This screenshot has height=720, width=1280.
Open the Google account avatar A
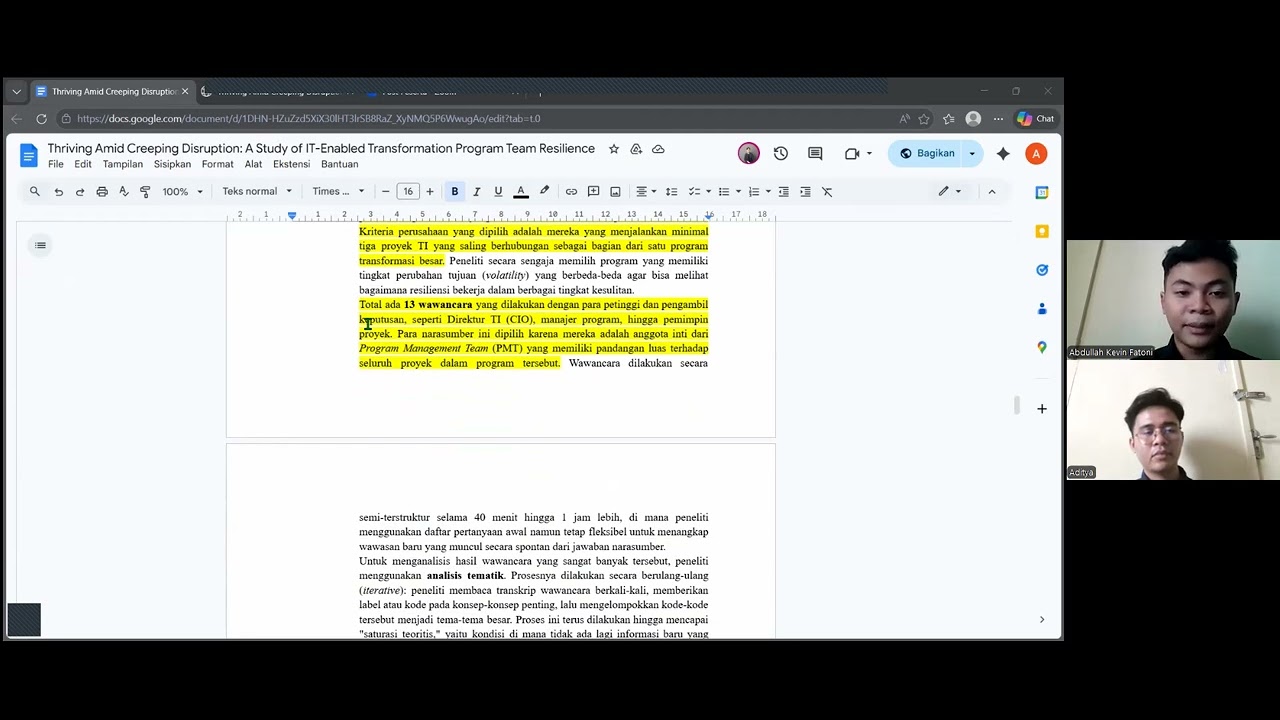point(1036,153)
